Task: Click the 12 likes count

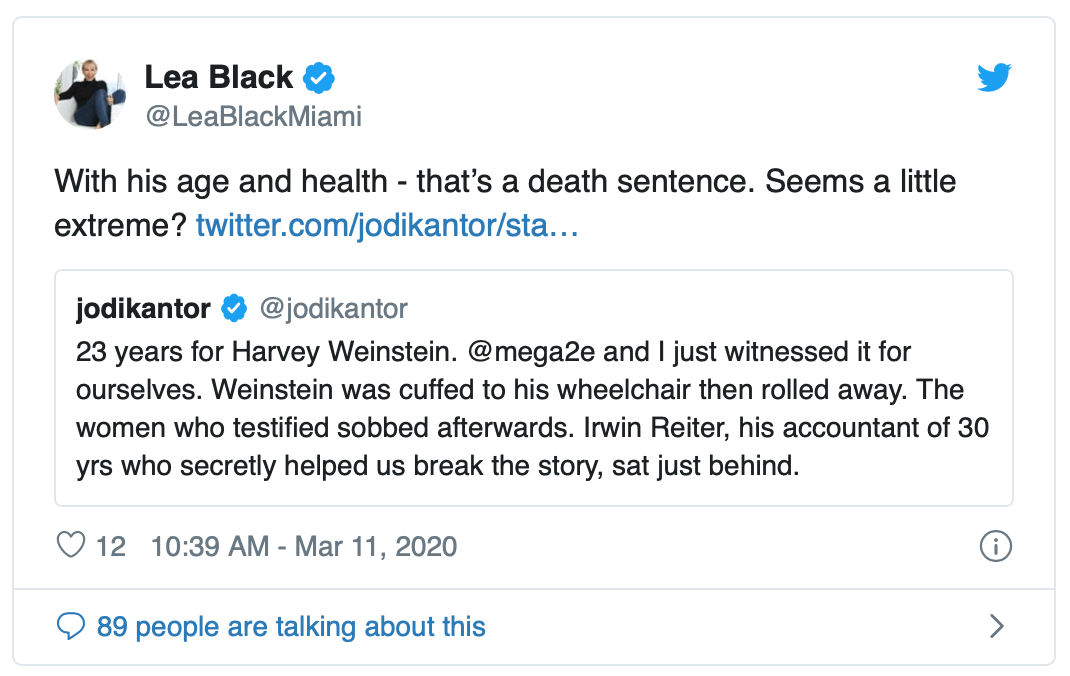Action: 110,546
